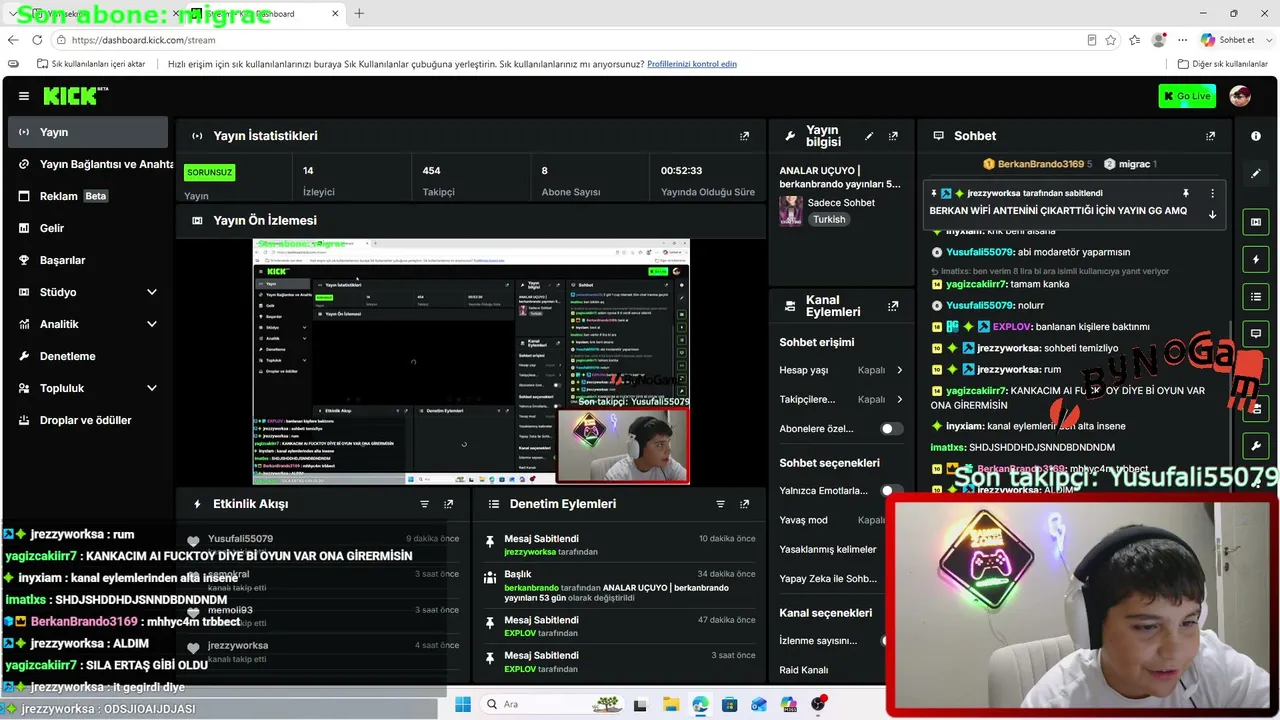The width and height of the screenshot is (1280, 720).
Task: Toggle the stream preview widget icon in right sidebar
Action: [1256, 222]
